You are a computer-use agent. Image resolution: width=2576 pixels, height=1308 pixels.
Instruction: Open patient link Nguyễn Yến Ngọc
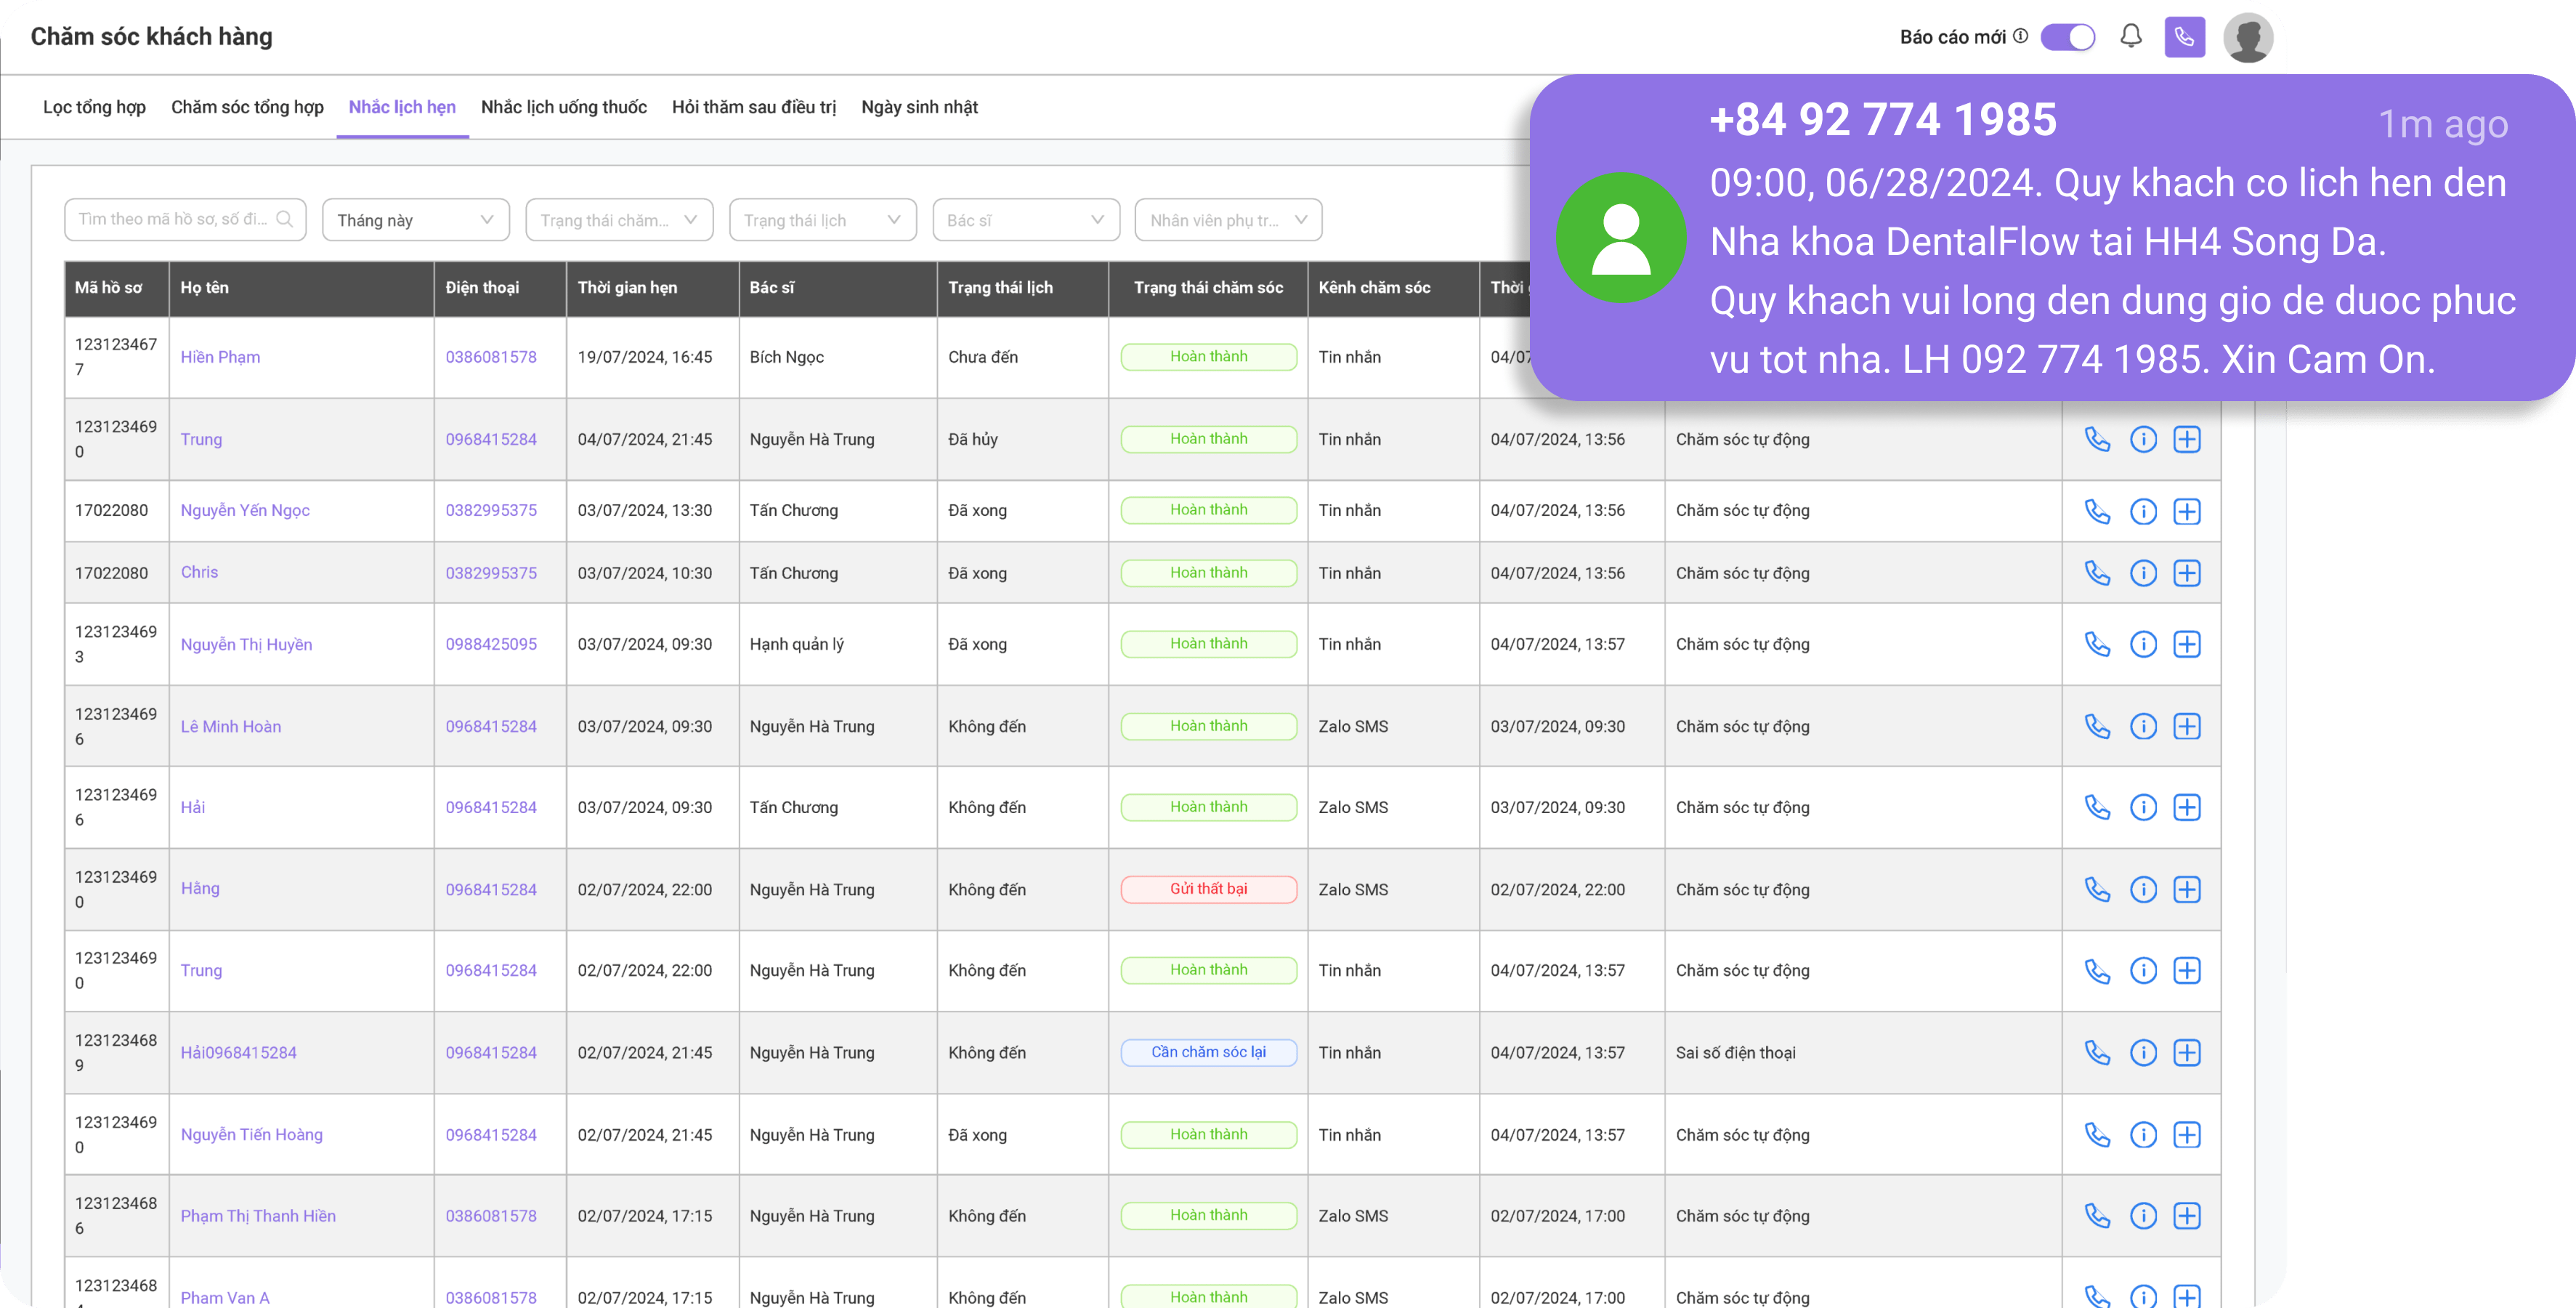245,510
